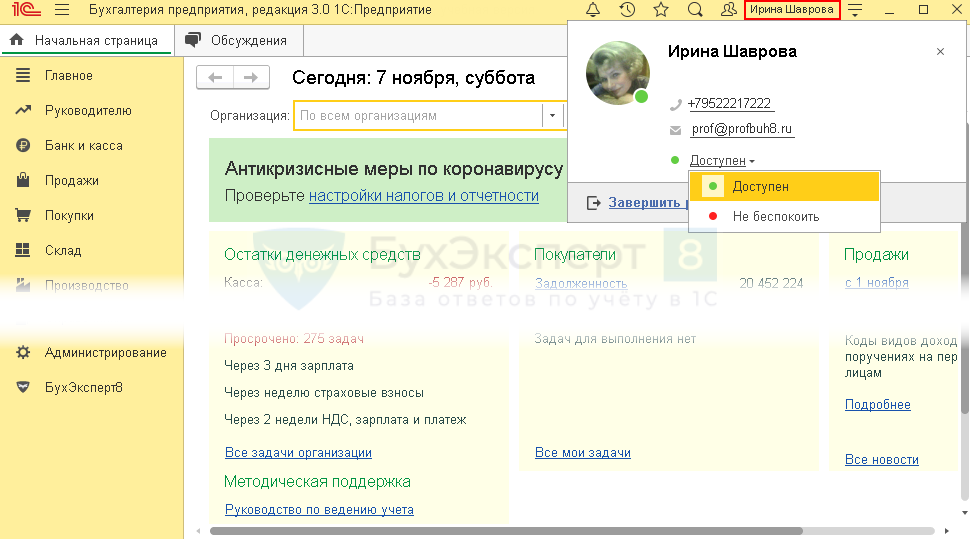Click the notifications bell icon
This screenshot has width=970, height=539.
point(593,10)
